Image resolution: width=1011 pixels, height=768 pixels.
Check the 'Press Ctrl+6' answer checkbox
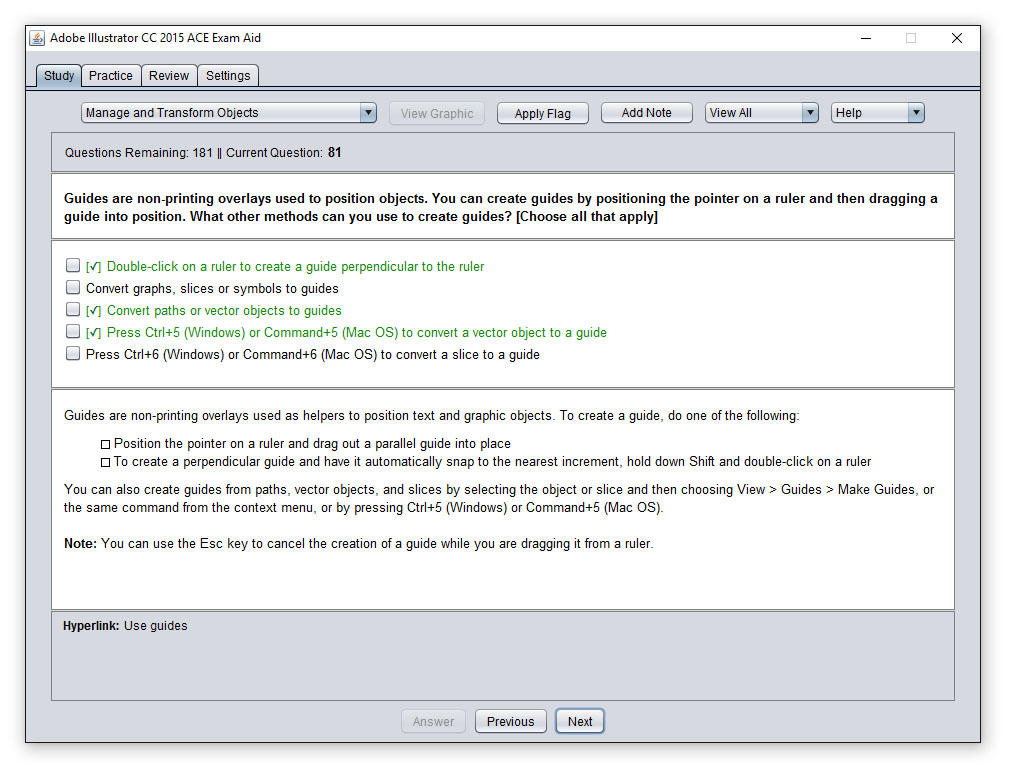73,353
